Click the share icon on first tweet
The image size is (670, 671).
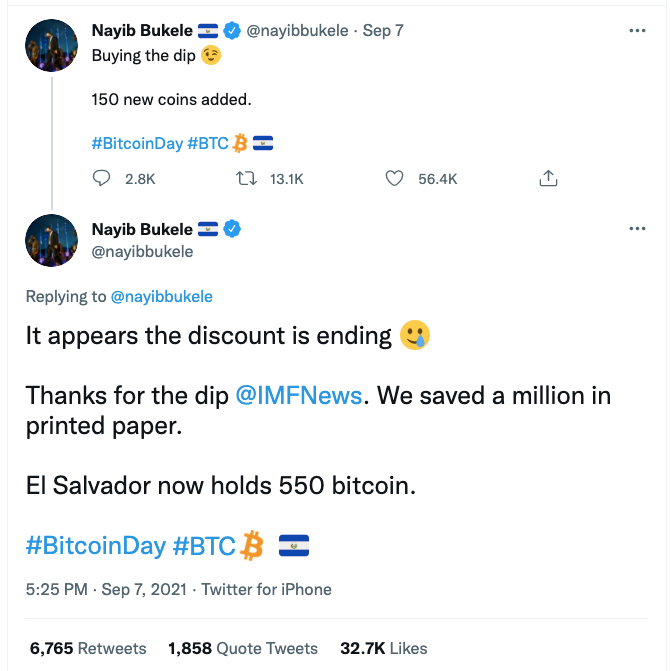click(x=548, y=178)
